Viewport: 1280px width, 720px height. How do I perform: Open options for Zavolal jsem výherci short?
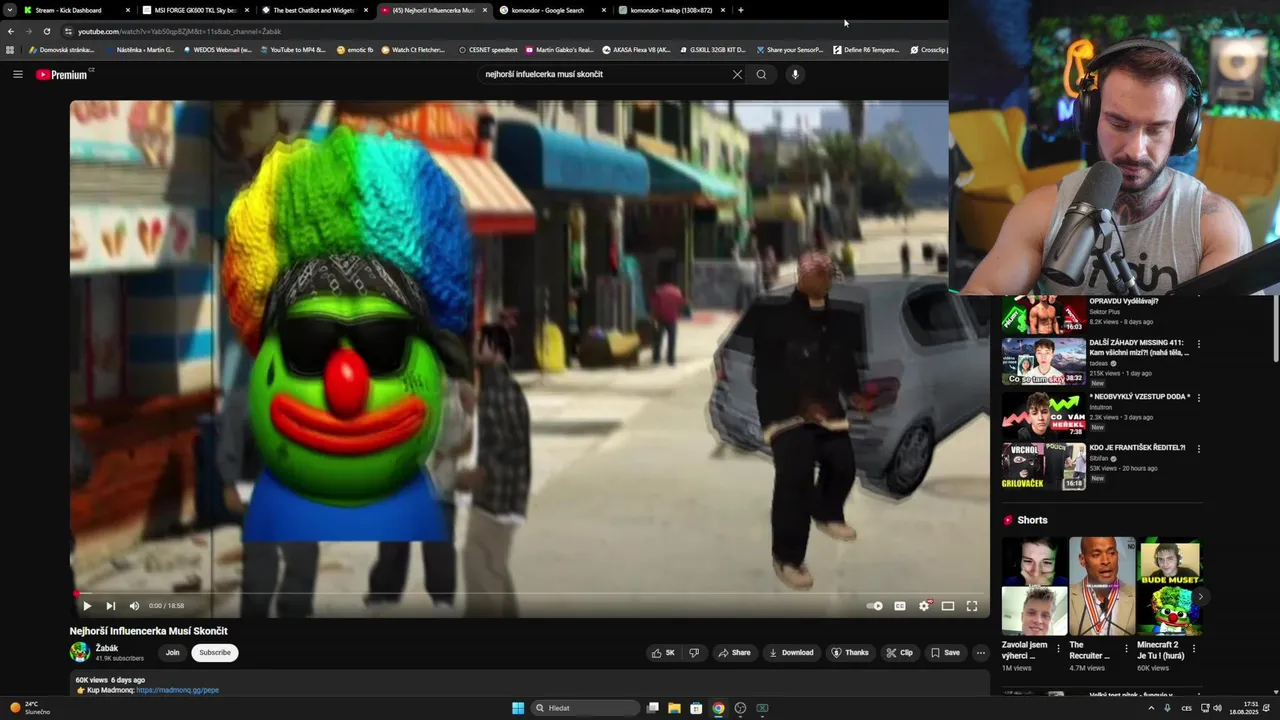pos(1057,648)
